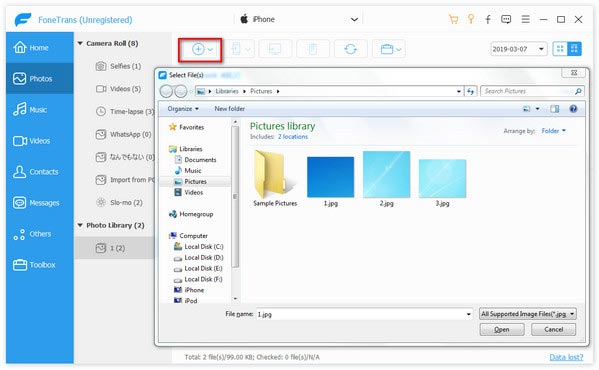599x370 pixels.
Task: Open the All Supported Image Files filter
Action: click(x=528, y=314)
